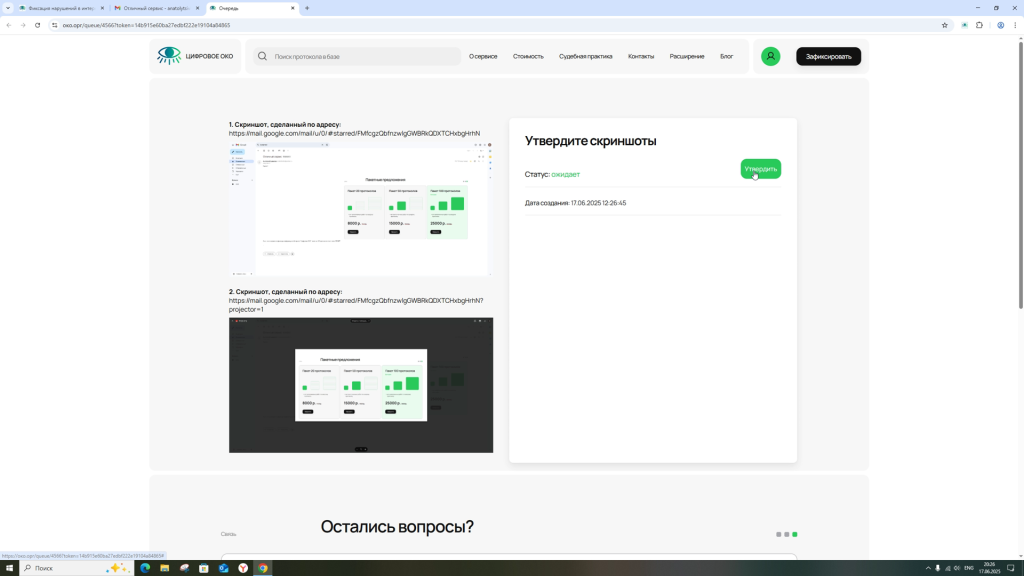Launch Microsoft Edge from the taskbar
This screenshot has width=1024, height=576.
(145, 568)
